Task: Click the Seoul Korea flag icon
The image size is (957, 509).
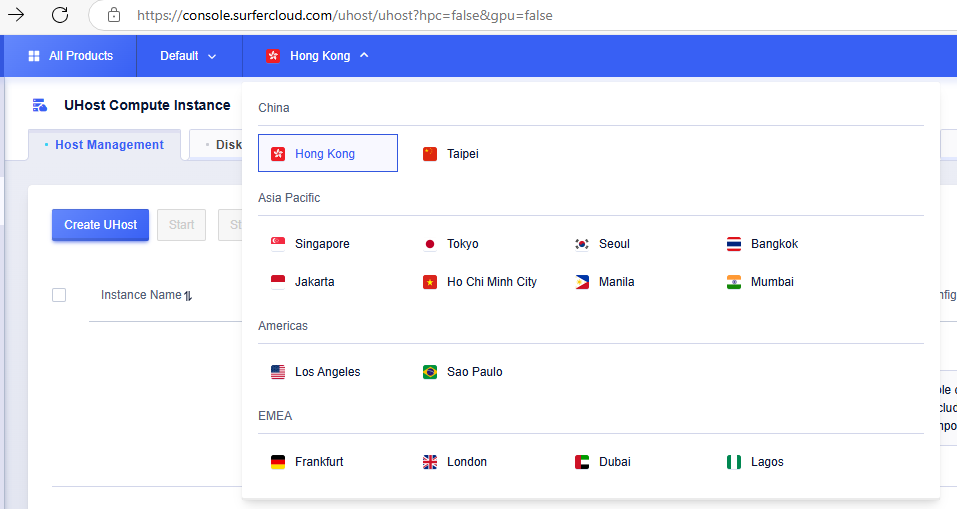Action: coord(582,244)
